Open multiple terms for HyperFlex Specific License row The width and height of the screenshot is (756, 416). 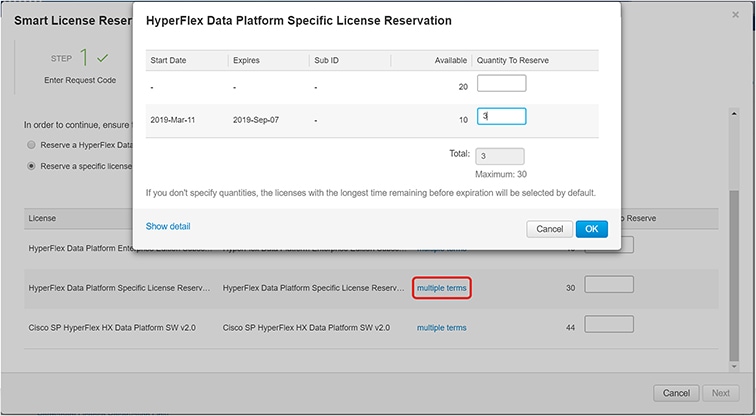tap(442, 288)
